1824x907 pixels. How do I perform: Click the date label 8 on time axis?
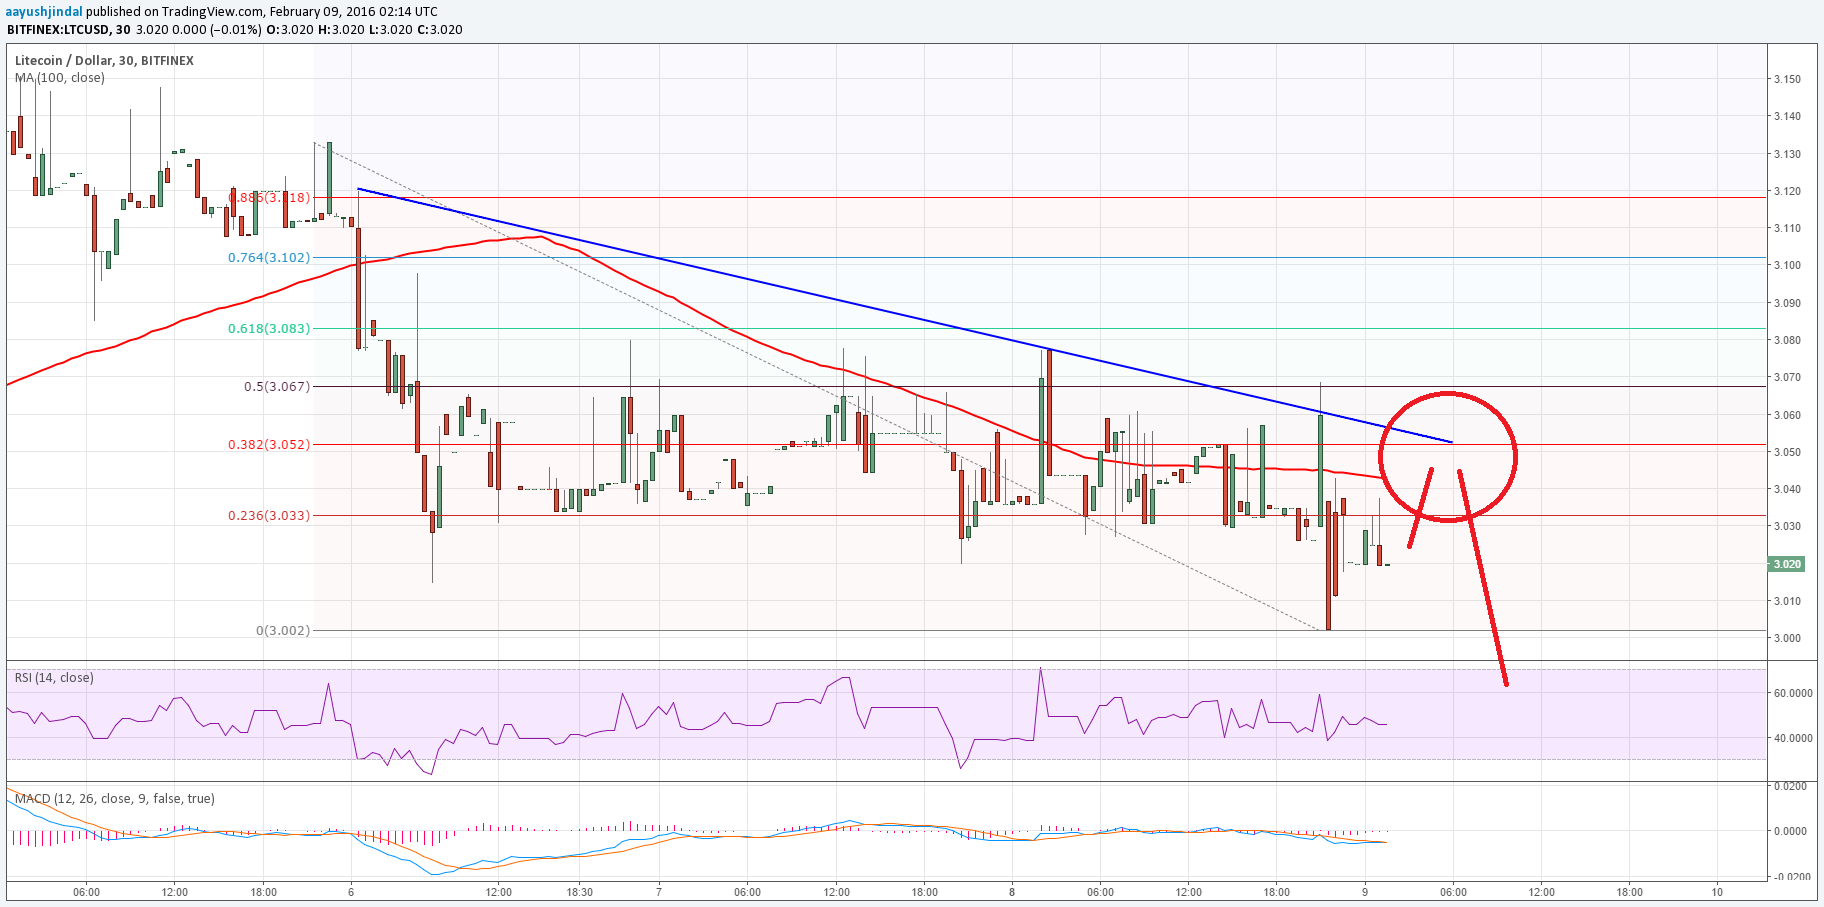pos(1012,892)
